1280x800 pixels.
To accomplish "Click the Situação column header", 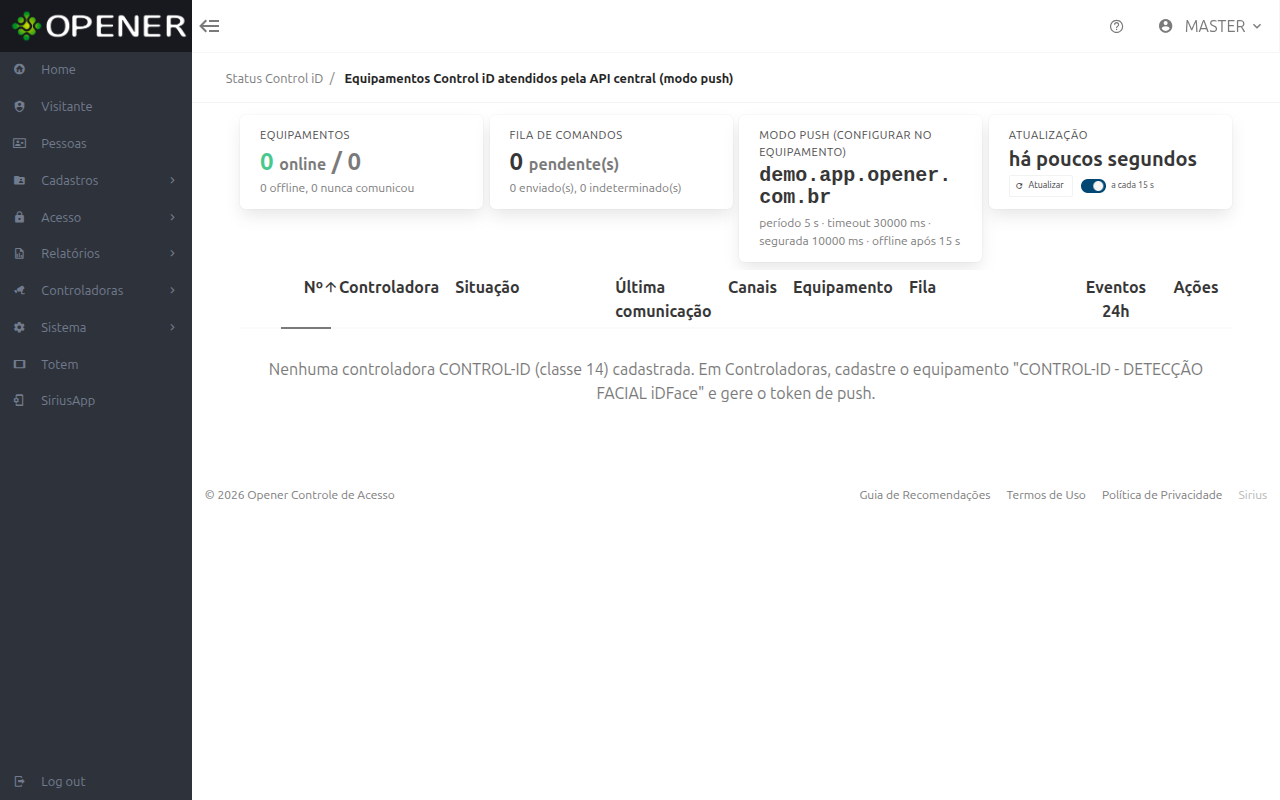I will click(x=487, y=287).
